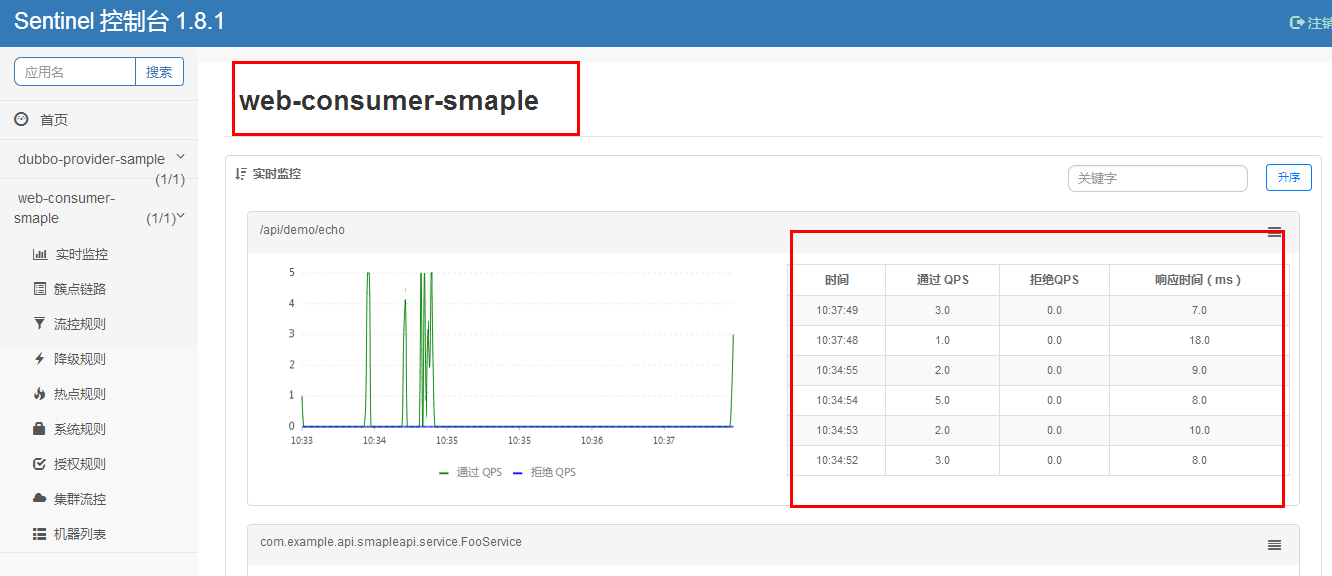This screenshot has width=1332, height=576.
Task: Collapse the web-consumer-smaple app chevron
Action: 181,216
